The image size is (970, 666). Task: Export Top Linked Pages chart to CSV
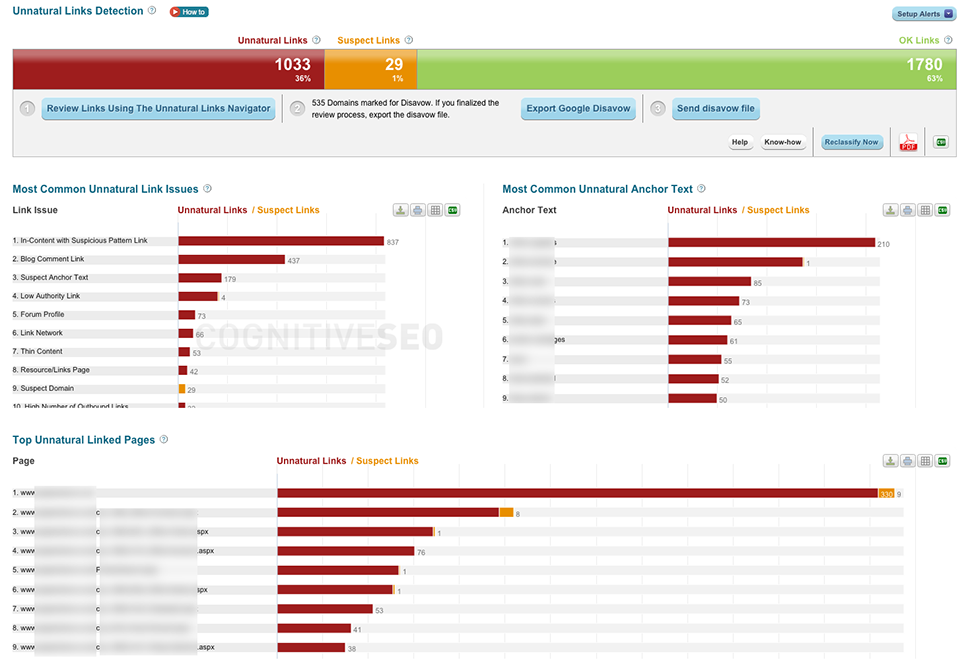pyautogui.click(x=943, y=461)
